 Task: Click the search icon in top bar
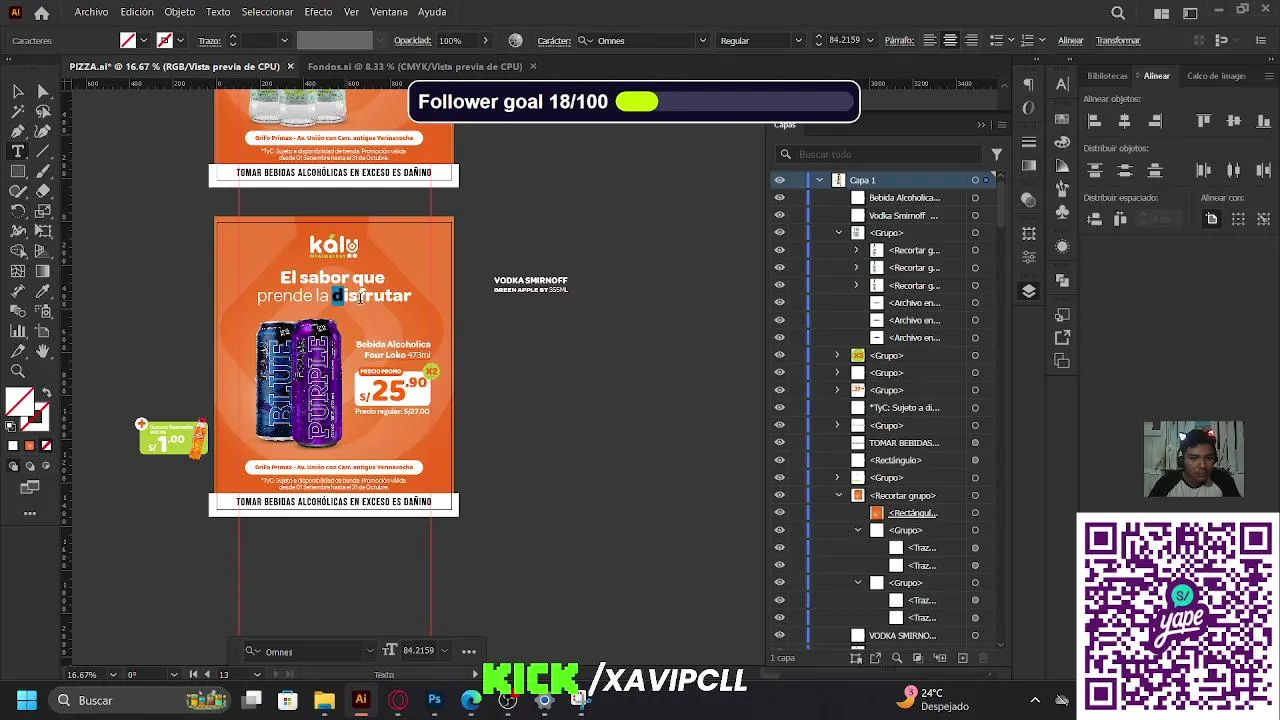(x=1118, y=13)
